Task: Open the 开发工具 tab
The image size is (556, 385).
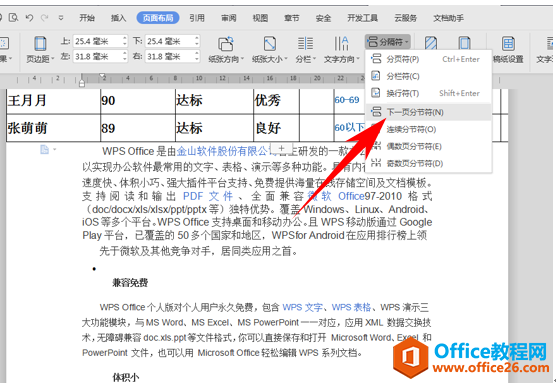Action: coord(362,18)
